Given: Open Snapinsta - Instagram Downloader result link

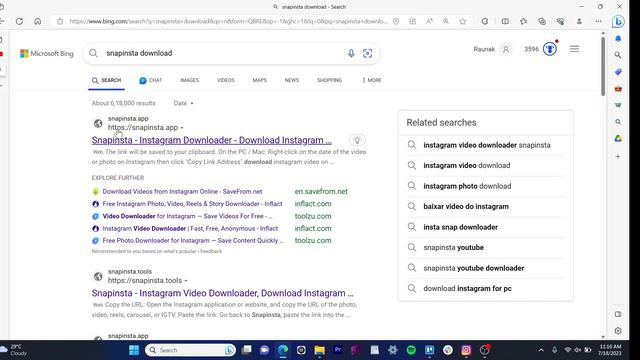Looking at the screenshot, I should click(211, 140).
